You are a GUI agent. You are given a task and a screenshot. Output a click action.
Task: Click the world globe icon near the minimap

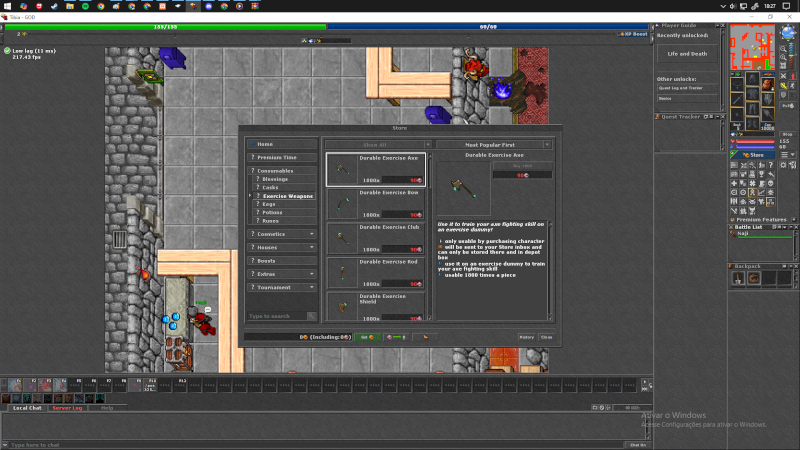pyautogui.click(x=788, y=33)
